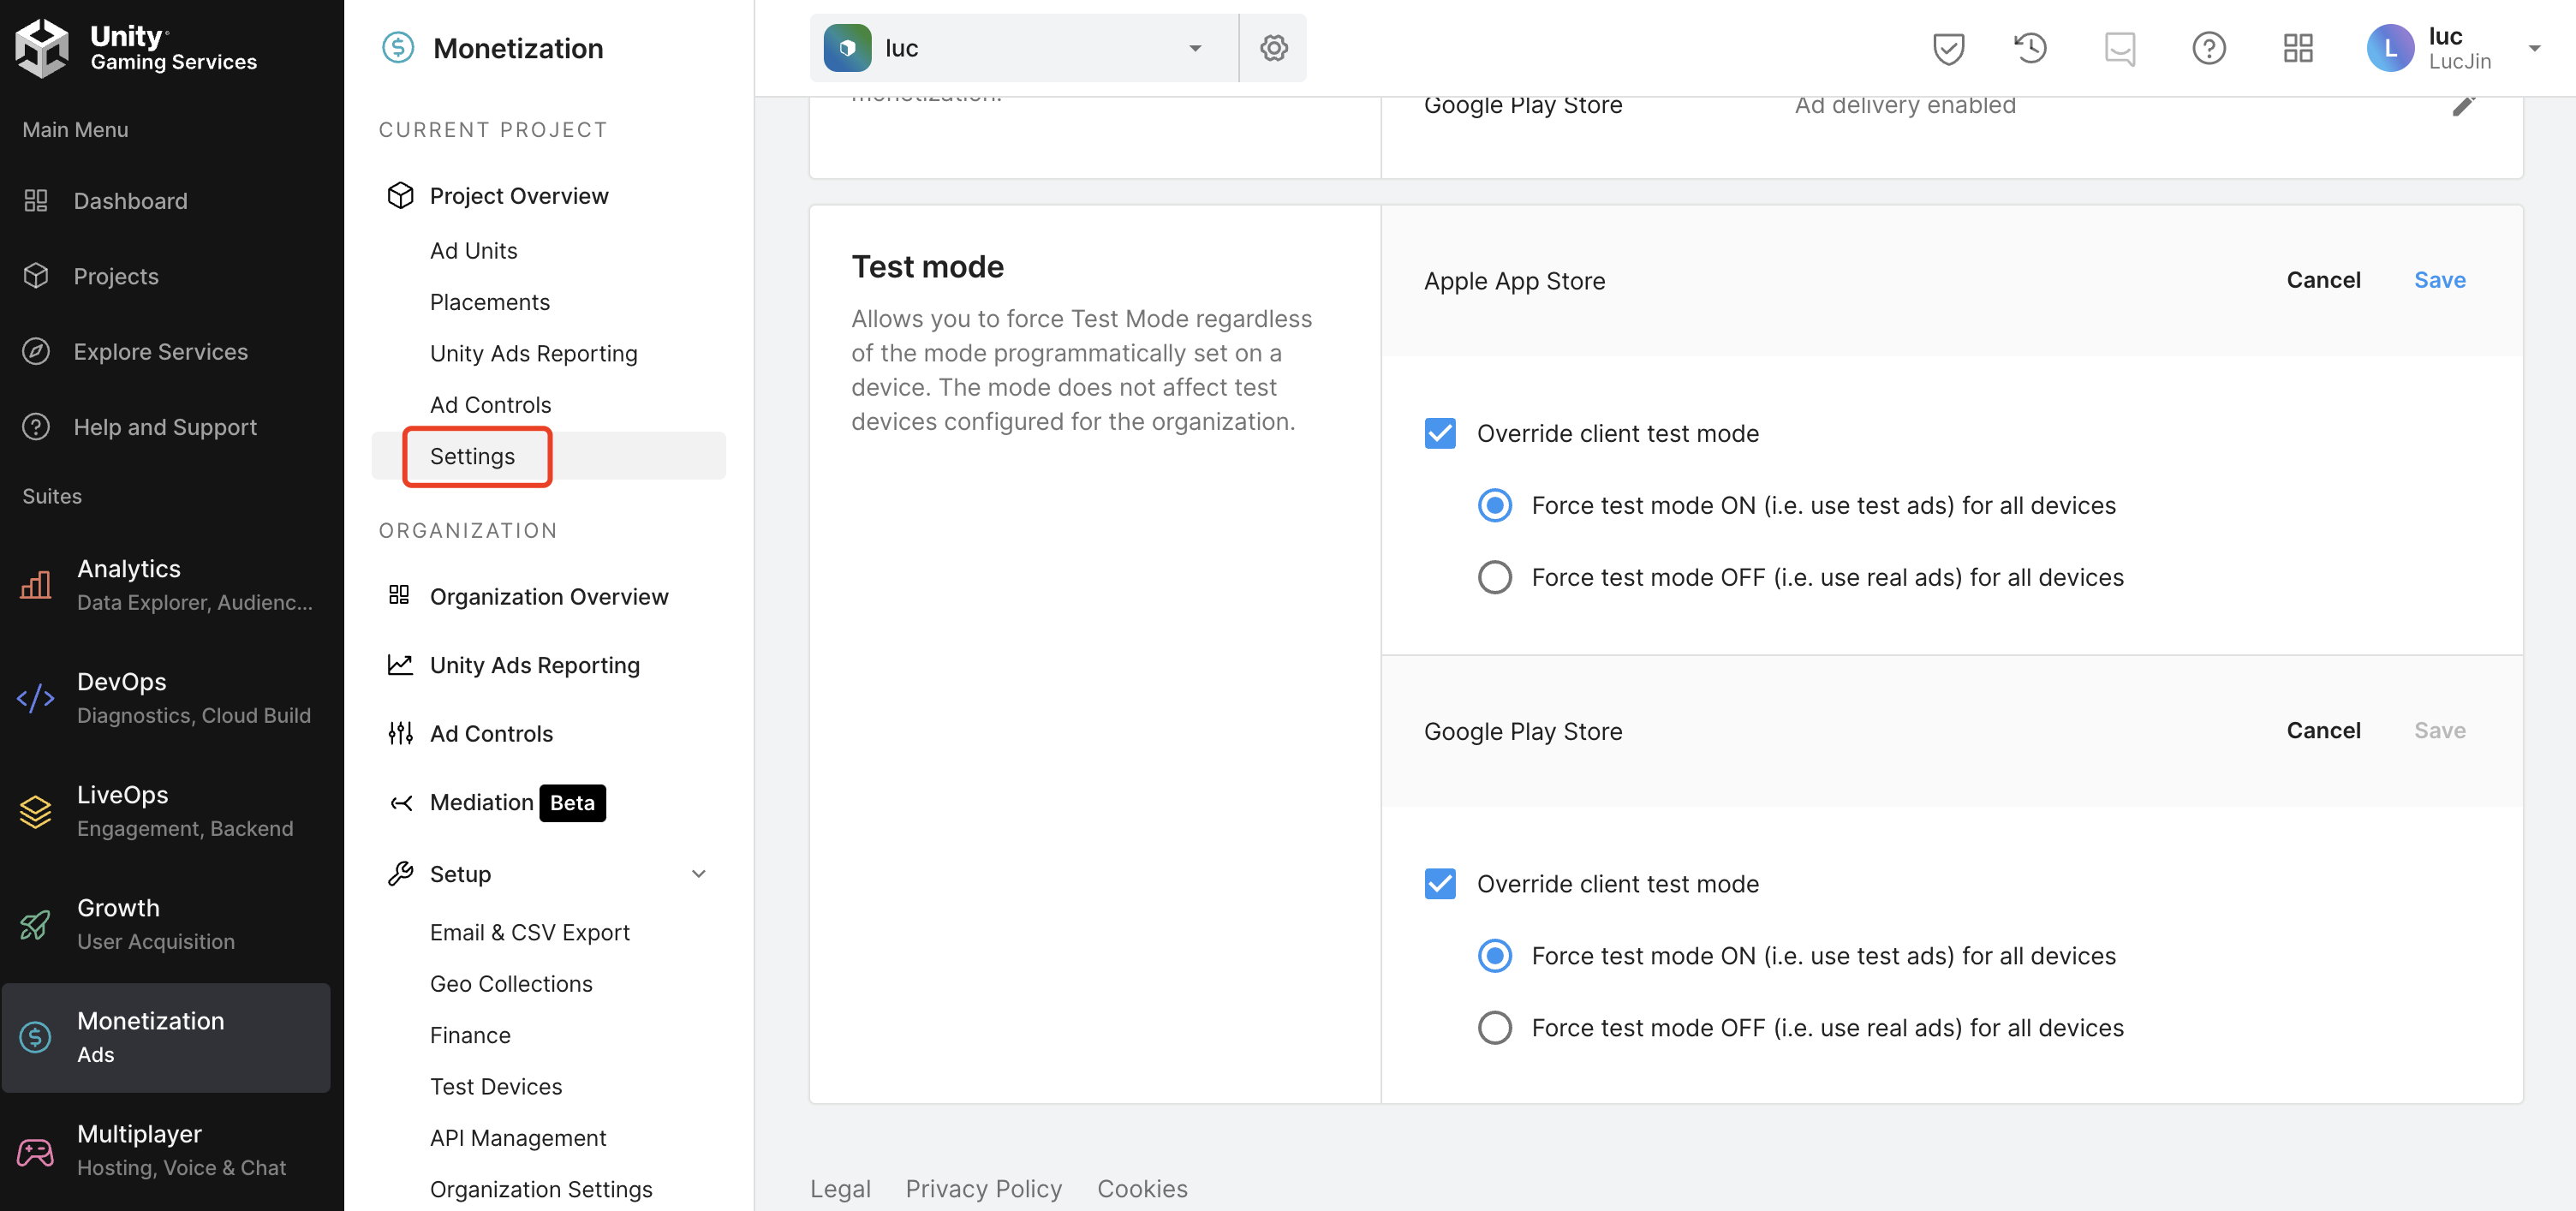2576x1211 pixels.
Task: Open the project Settings menu item
Action: [x=548, y=456]
